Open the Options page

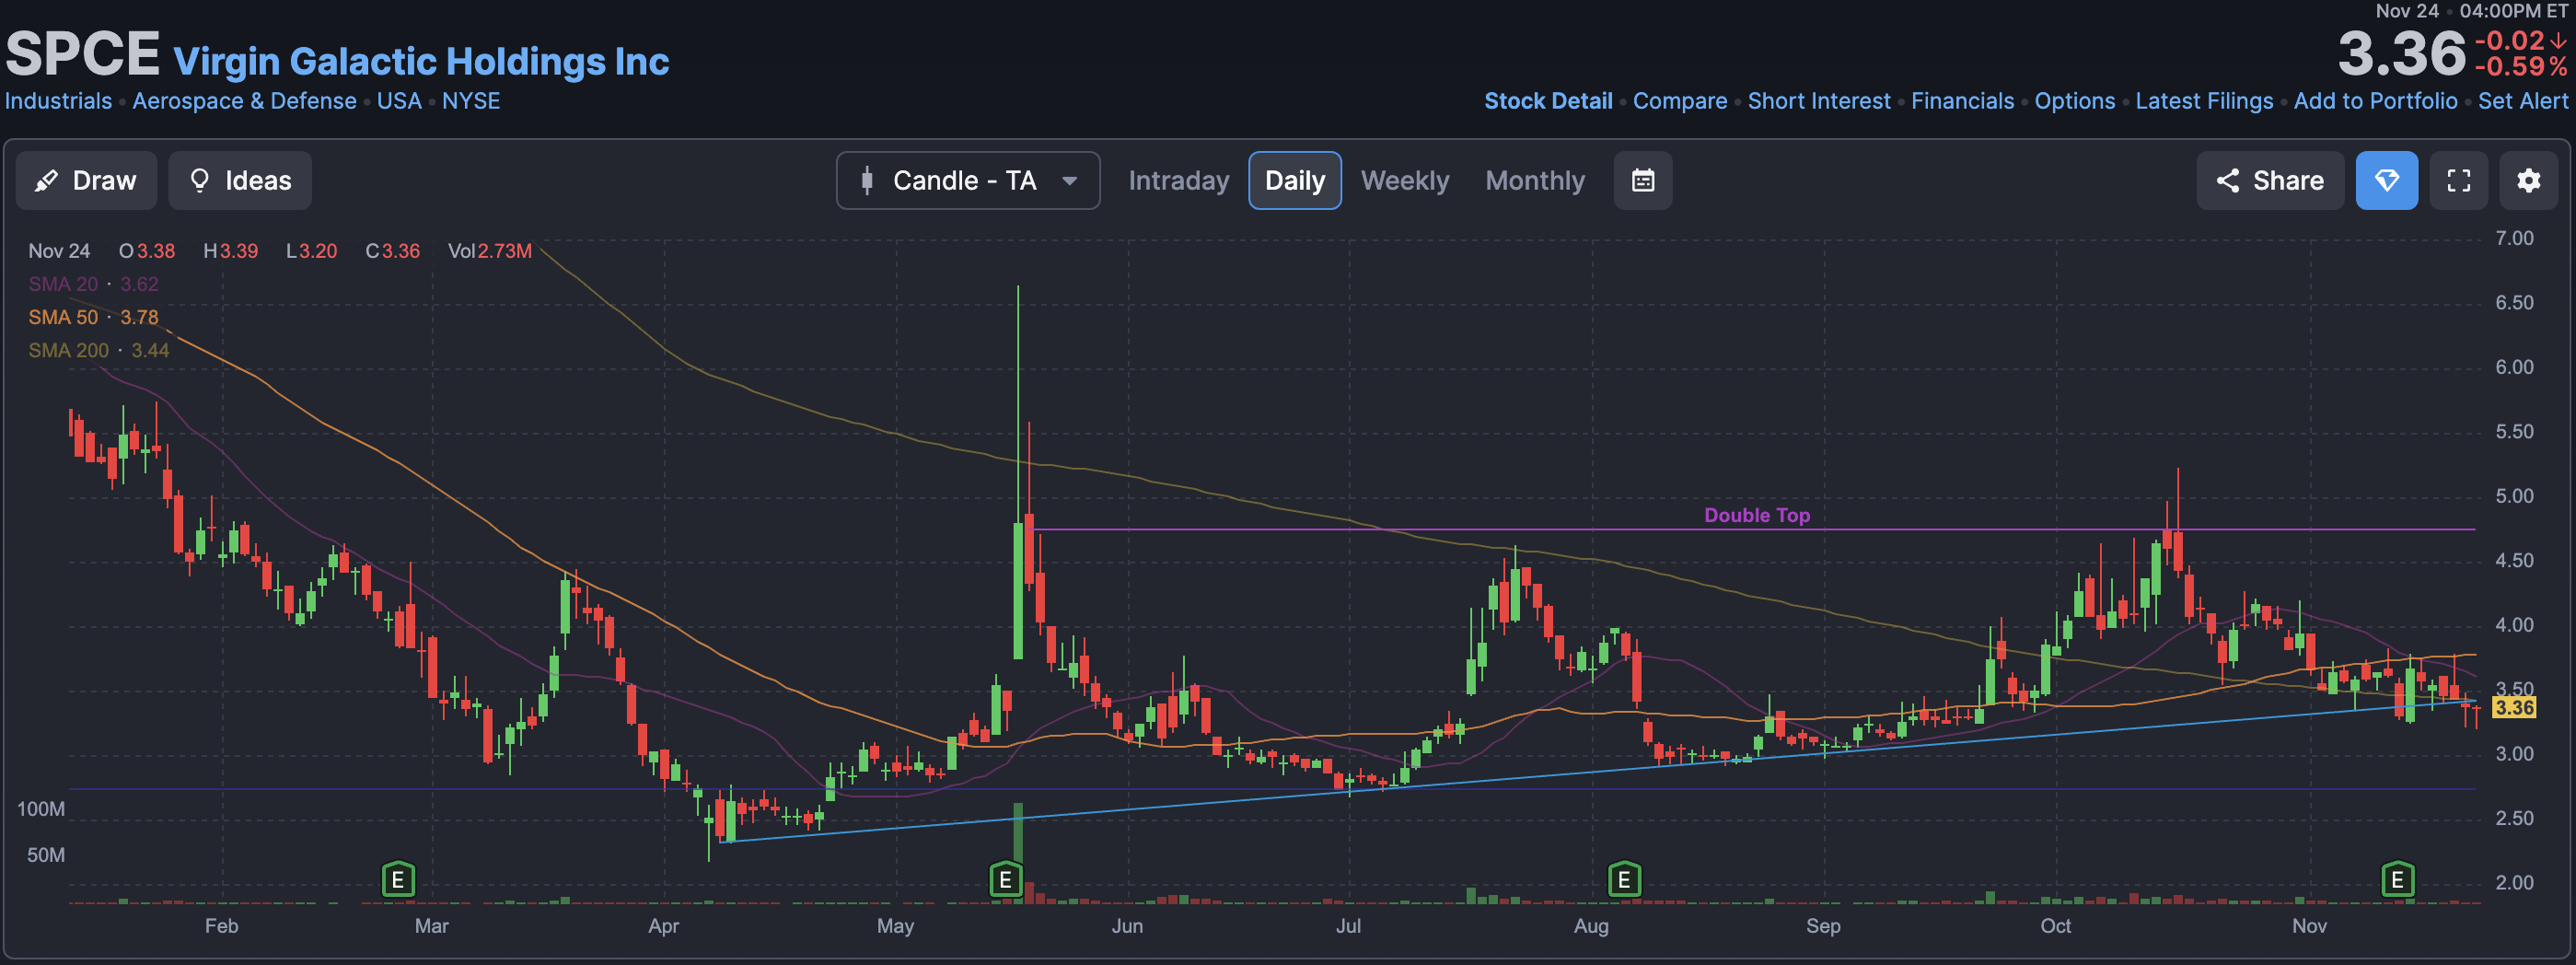tap(2075, 101)
